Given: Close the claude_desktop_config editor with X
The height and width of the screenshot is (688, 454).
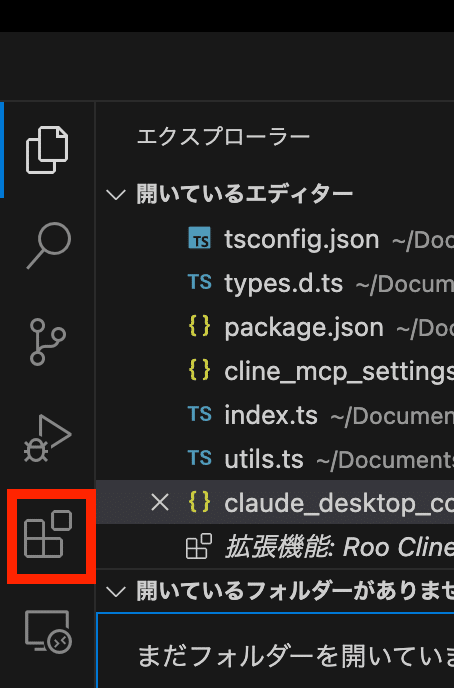Looking at the screenshot, I should click(160, 502).
